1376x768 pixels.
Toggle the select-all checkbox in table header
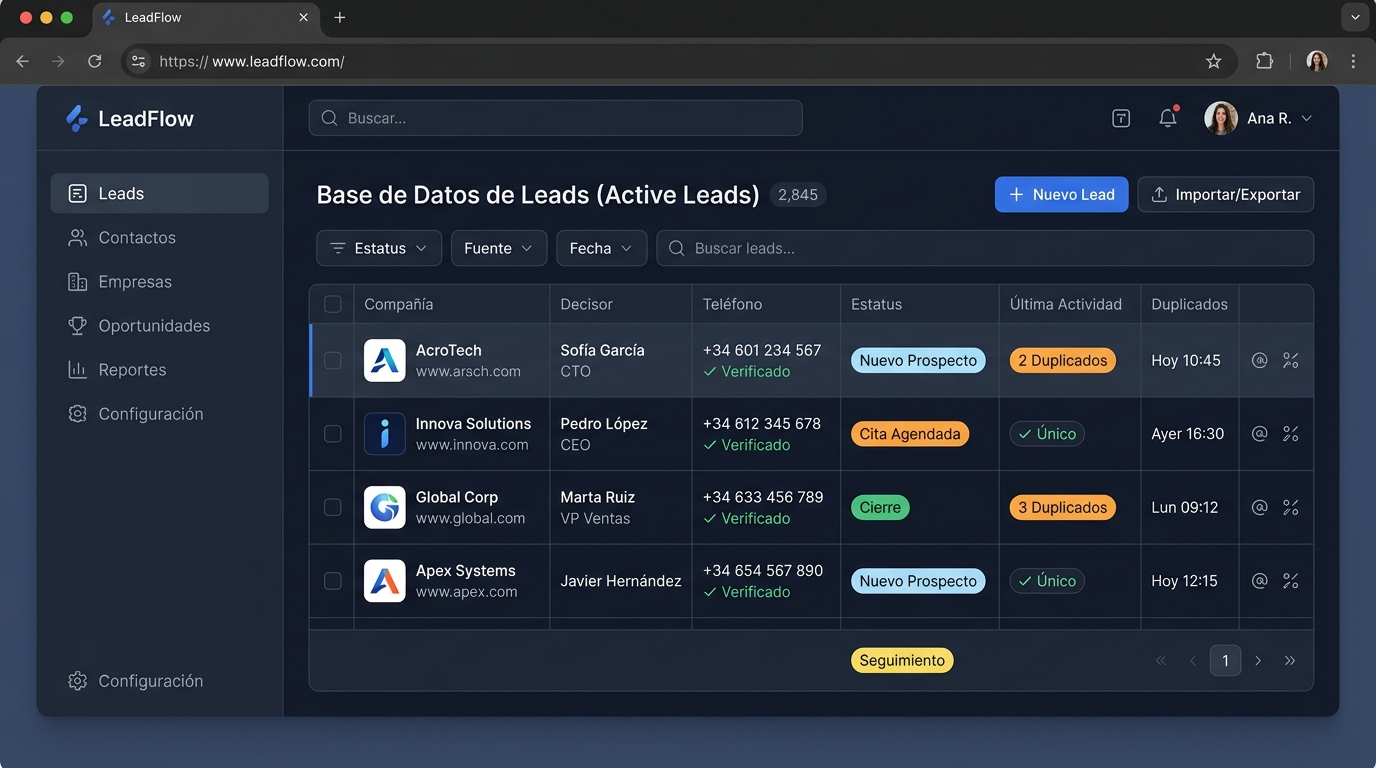pyautogui.click(x=333, y=304)
